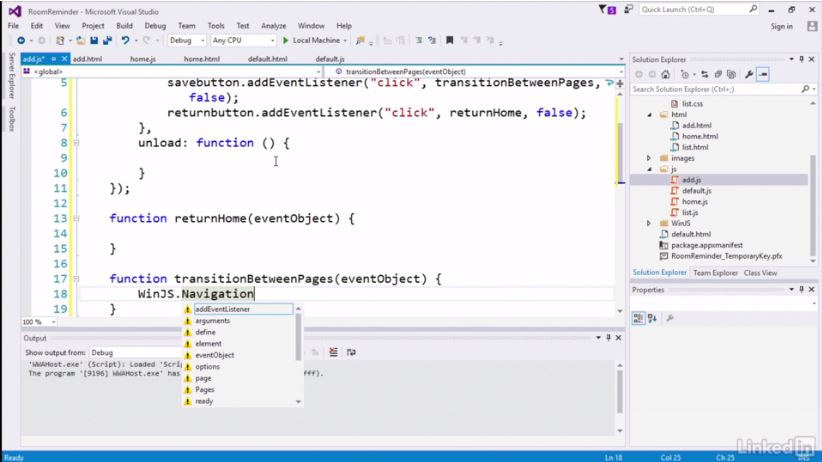Open Properties wrench icon in Solution Explorer

tap(749, 74)
